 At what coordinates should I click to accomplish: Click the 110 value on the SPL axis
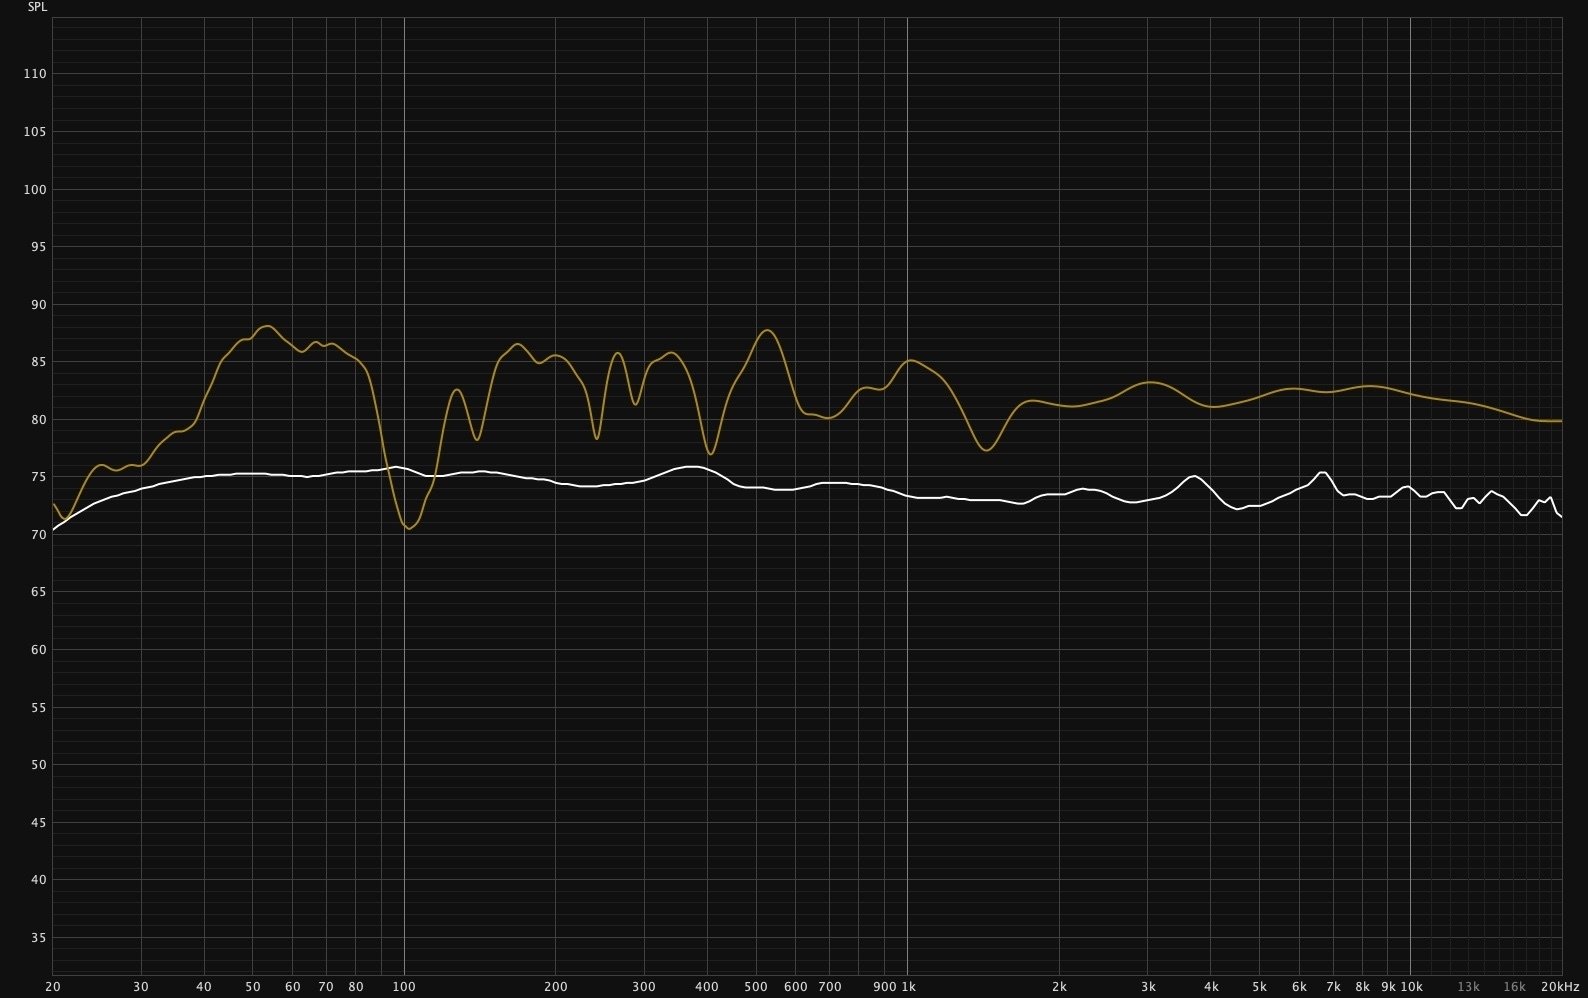pos(35,74)
